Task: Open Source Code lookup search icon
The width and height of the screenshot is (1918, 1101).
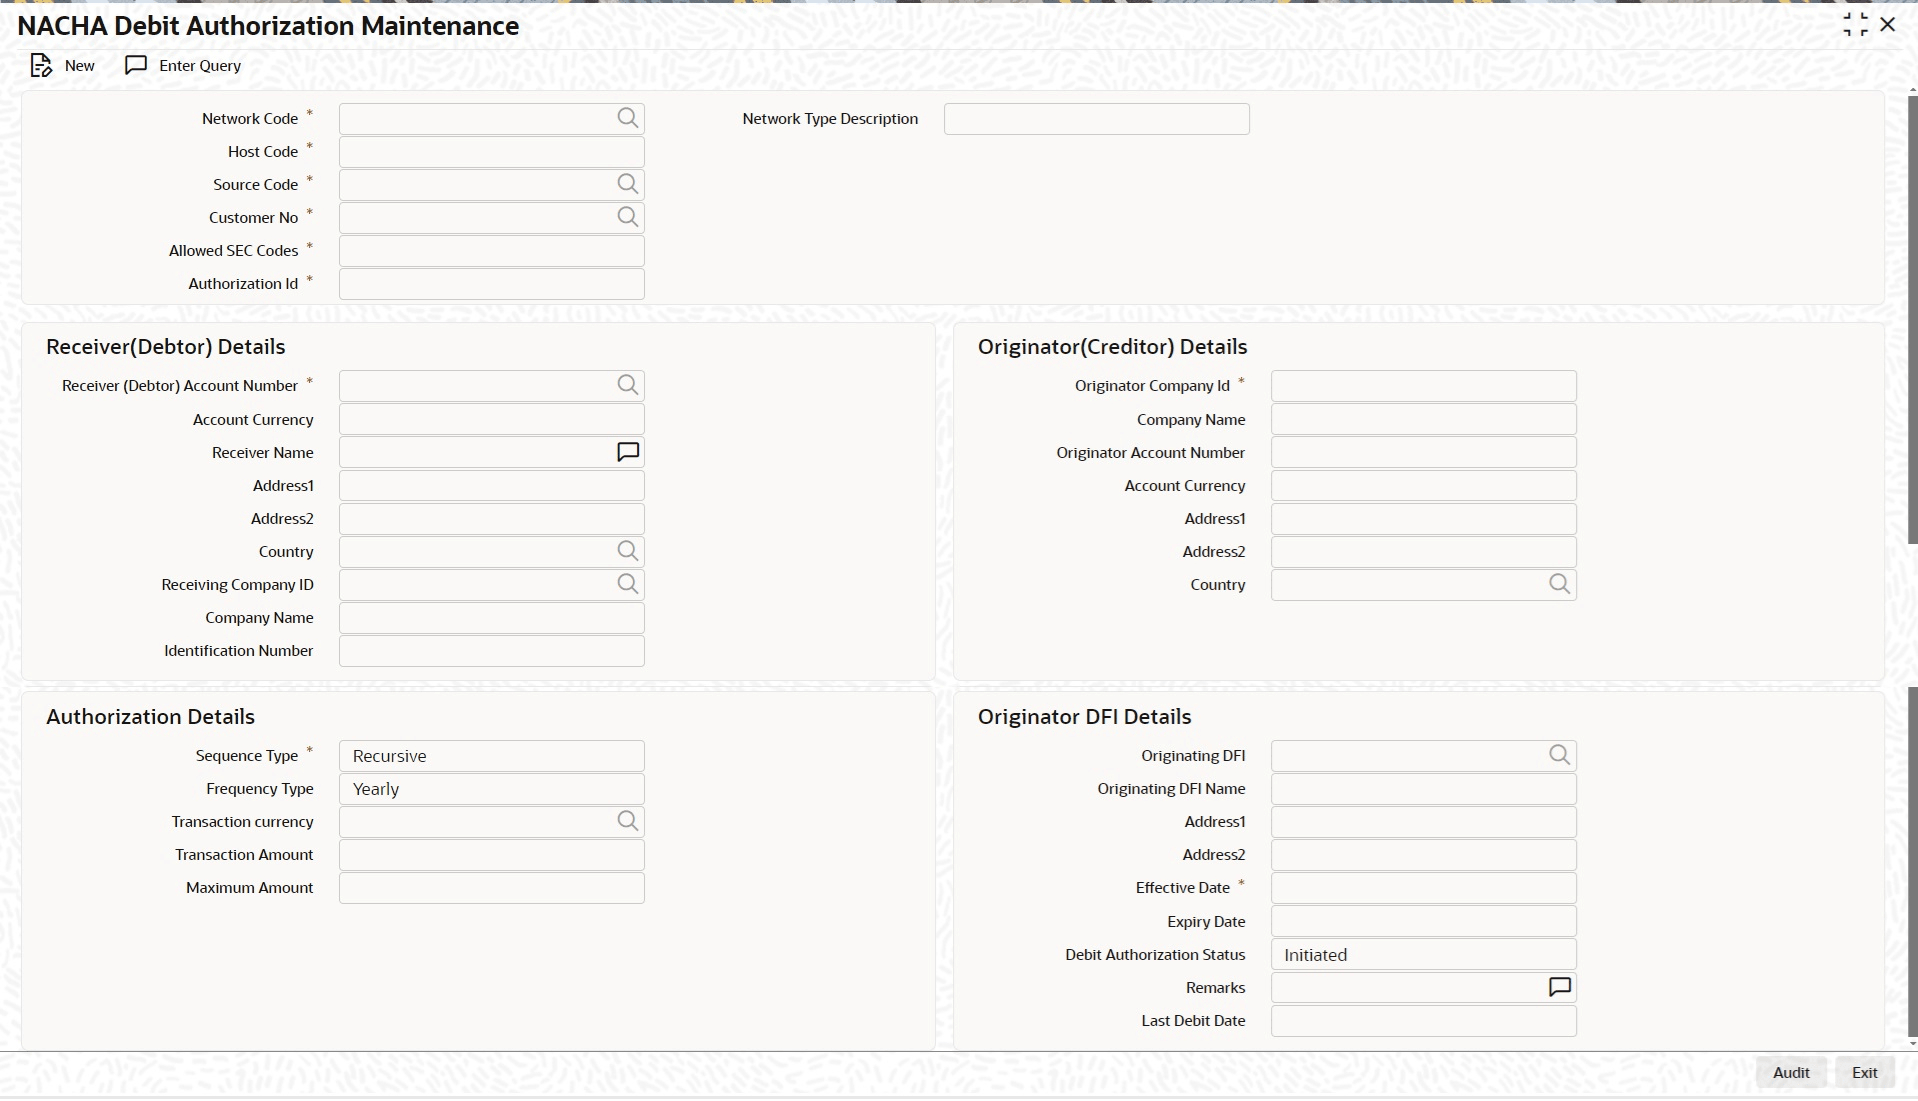Action: click(x=628, y=184)
